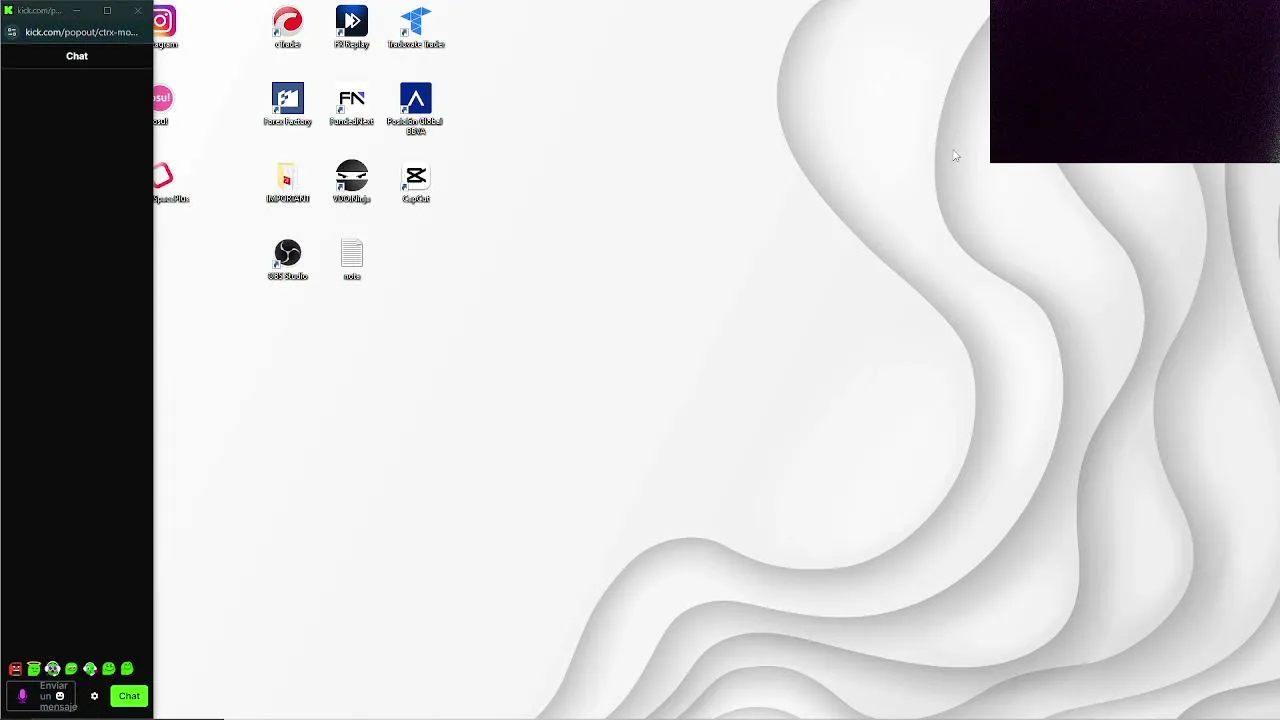Click the Kick favicon in title bar
This screenshot has height=720, width=1280.
[9, 10]
